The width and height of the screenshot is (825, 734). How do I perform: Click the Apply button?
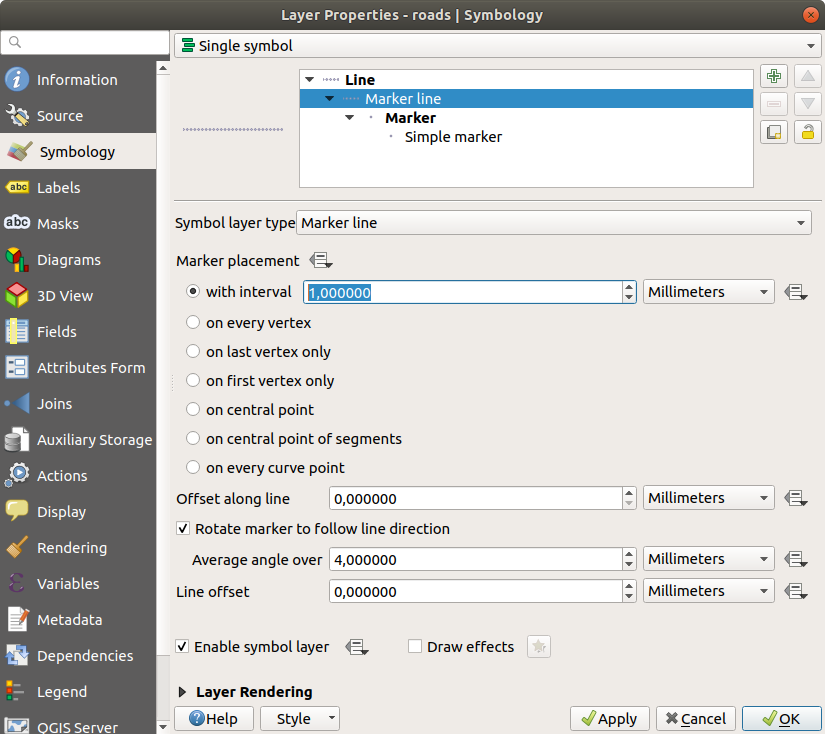pos(609,718)
